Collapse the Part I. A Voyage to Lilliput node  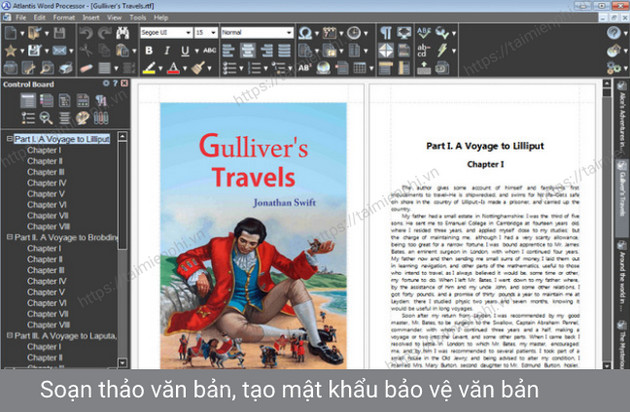(8, 140)
